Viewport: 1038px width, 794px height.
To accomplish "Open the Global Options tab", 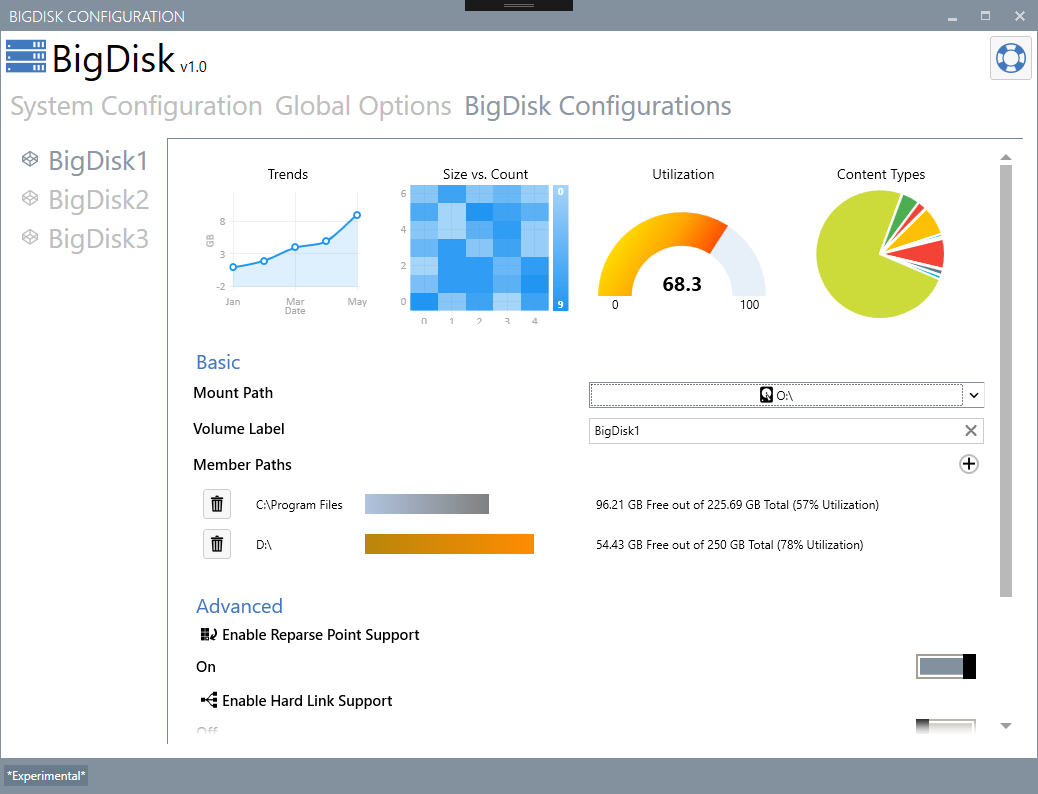I will pos(363,106).
